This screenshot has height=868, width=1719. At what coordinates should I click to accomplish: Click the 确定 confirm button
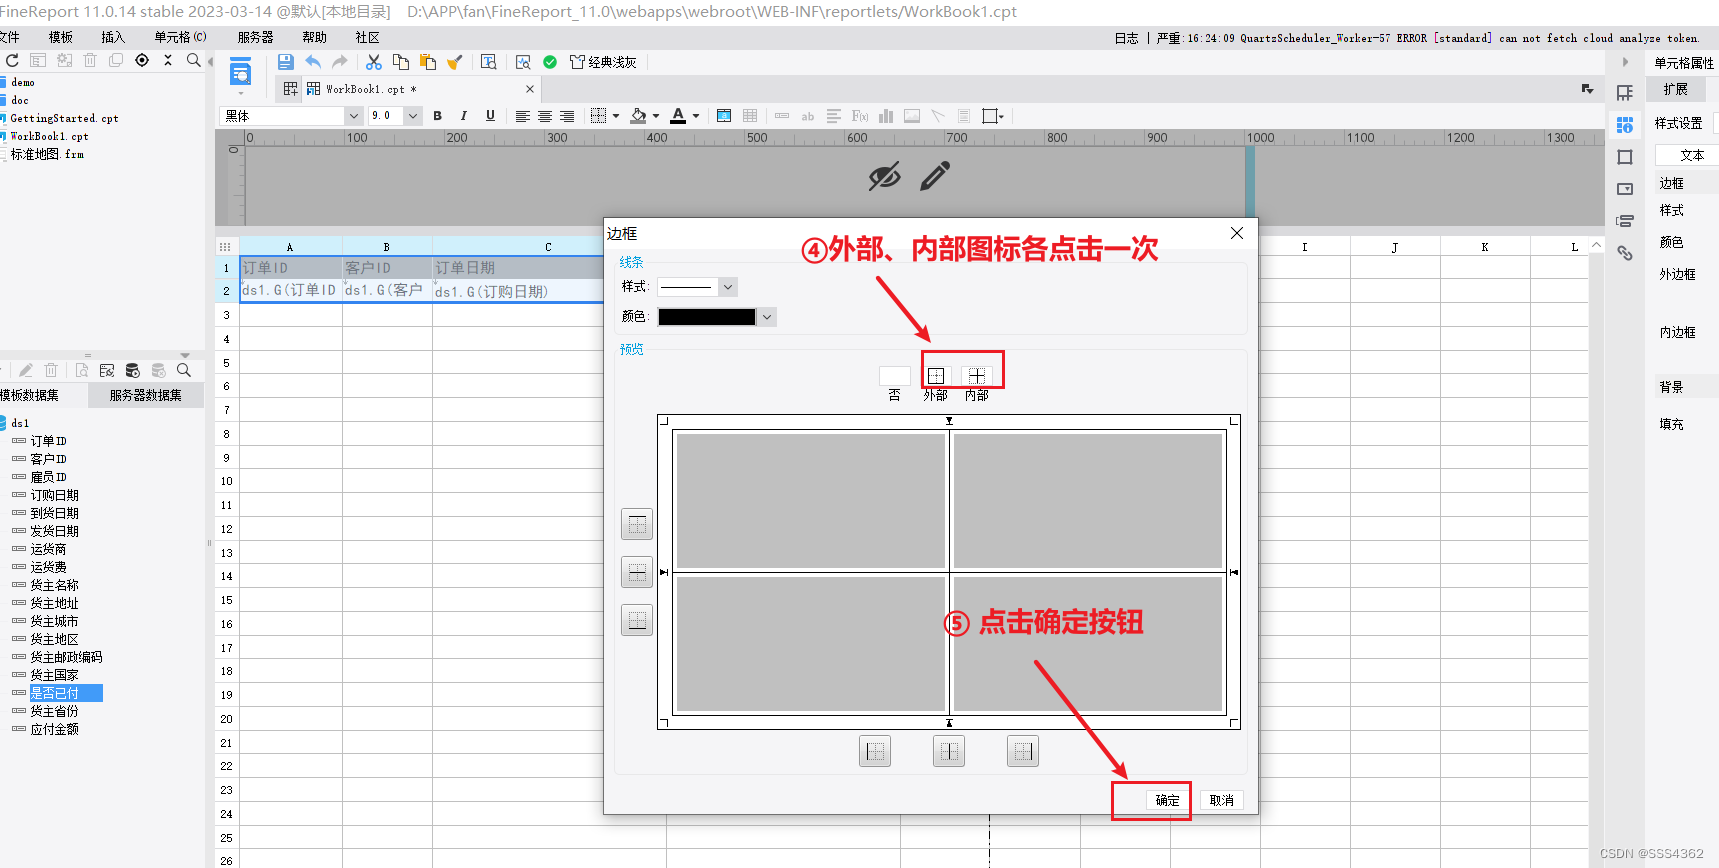1168,800
